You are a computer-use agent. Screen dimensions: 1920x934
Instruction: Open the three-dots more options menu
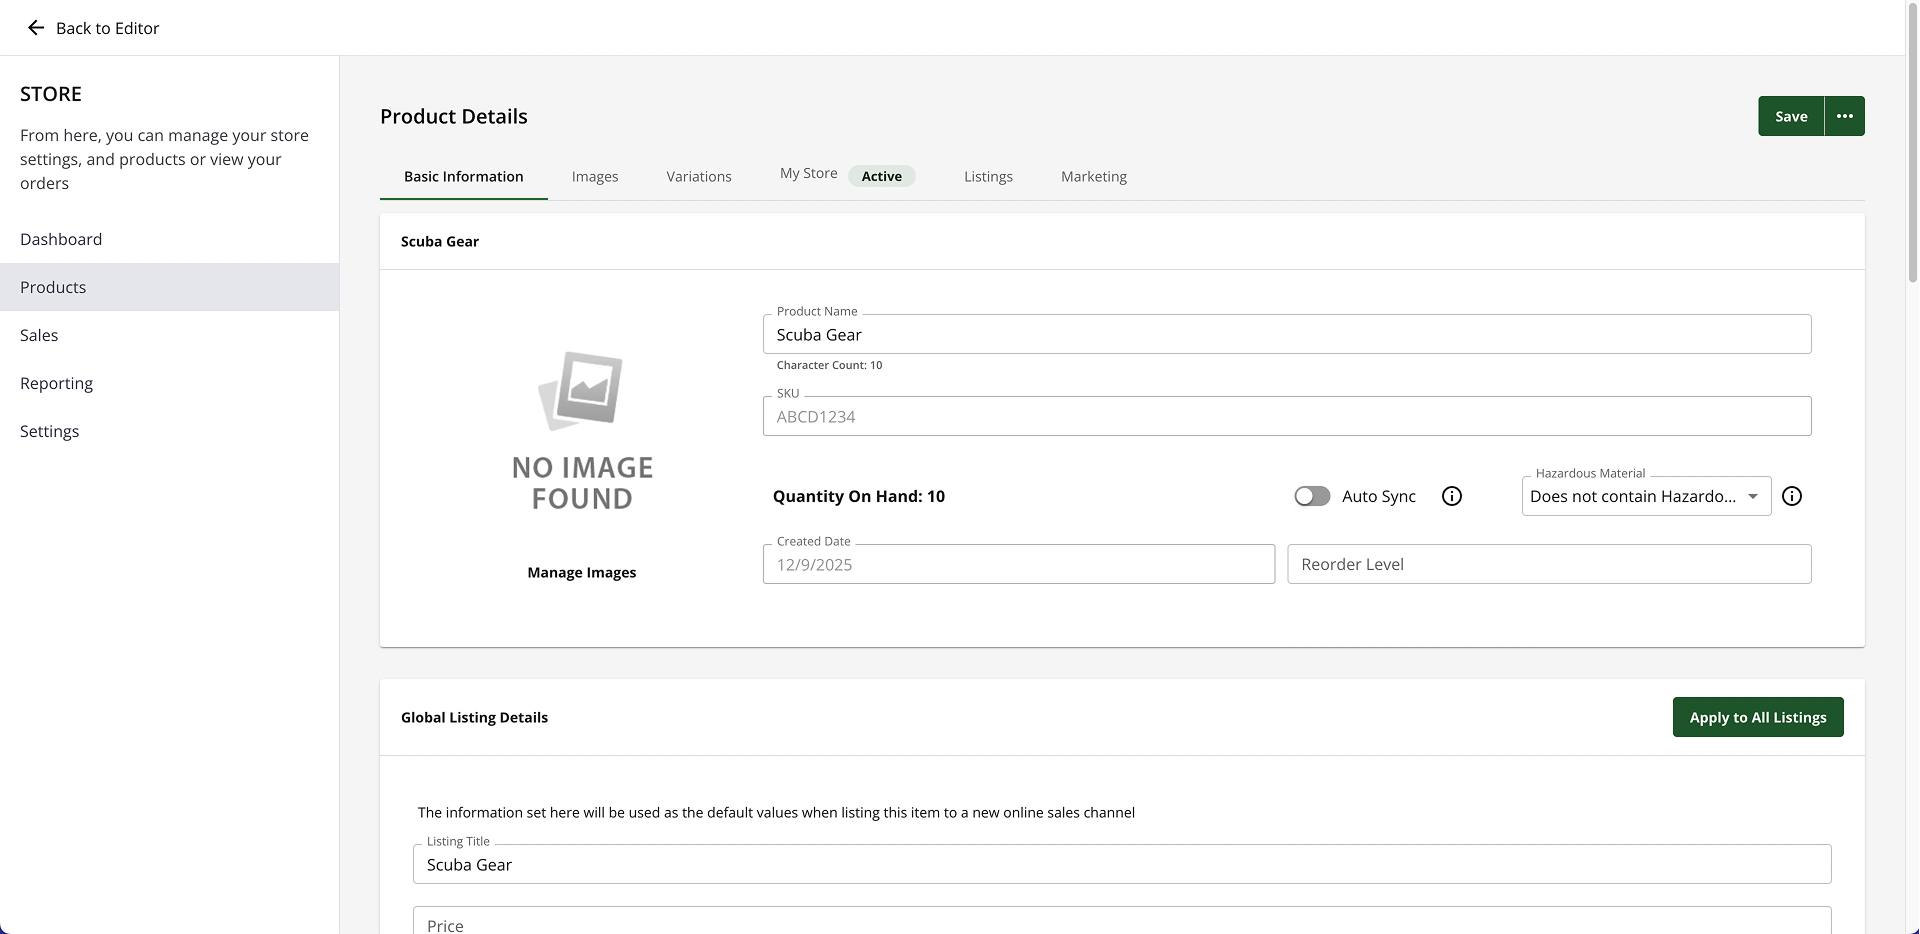[x=1844, y=116]
